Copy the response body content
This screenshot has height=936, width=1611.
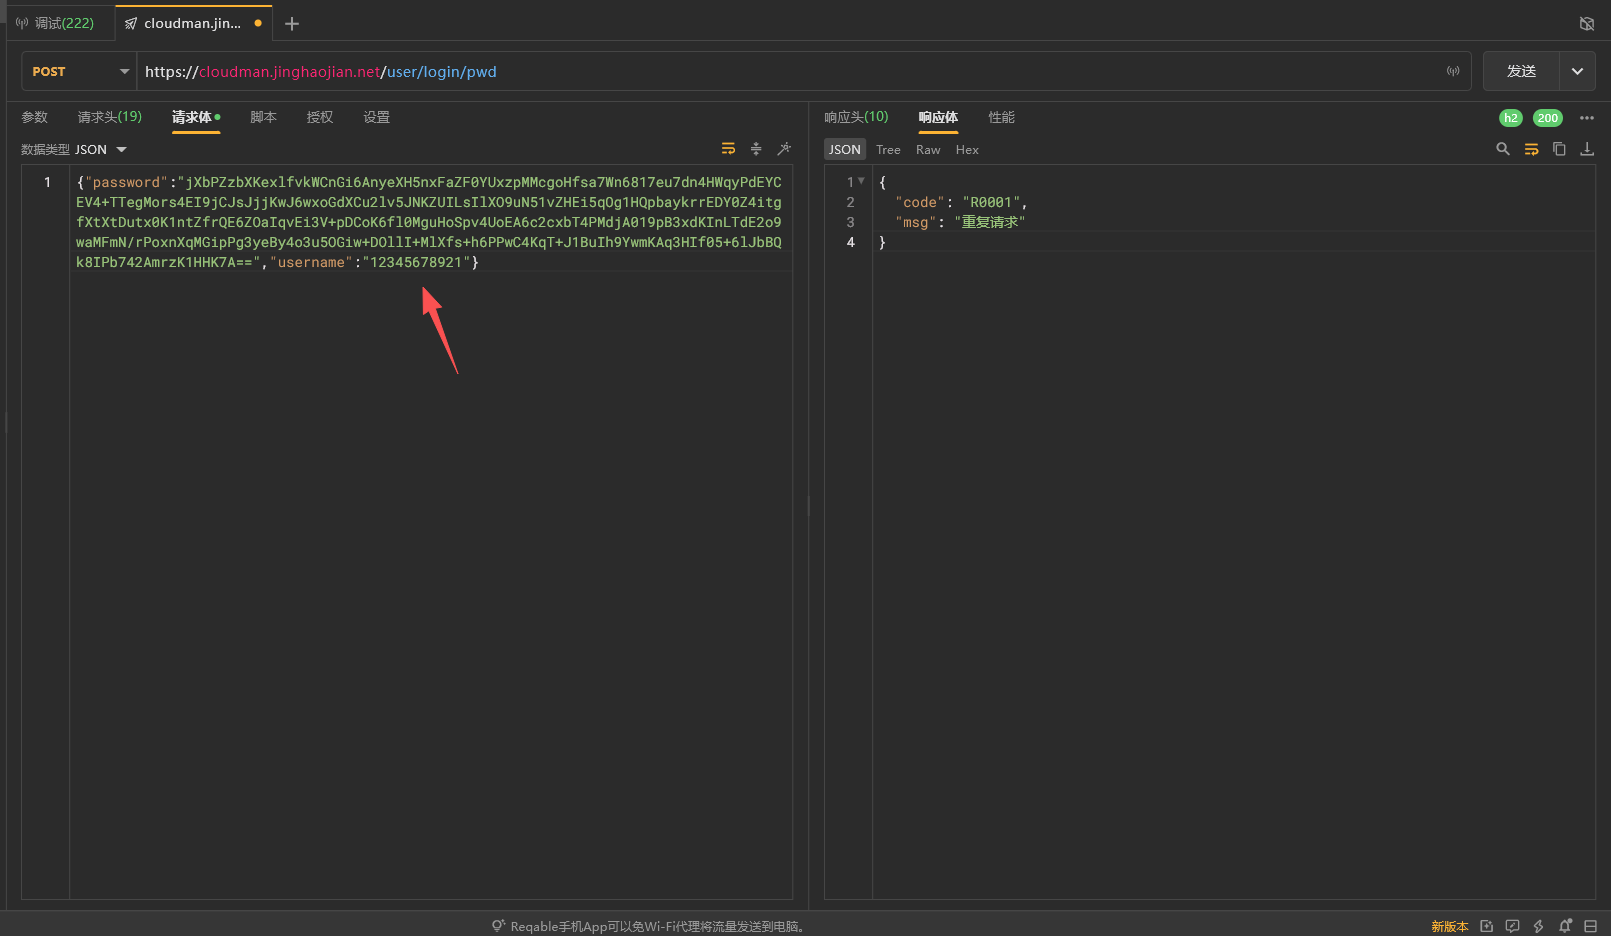1559,149
